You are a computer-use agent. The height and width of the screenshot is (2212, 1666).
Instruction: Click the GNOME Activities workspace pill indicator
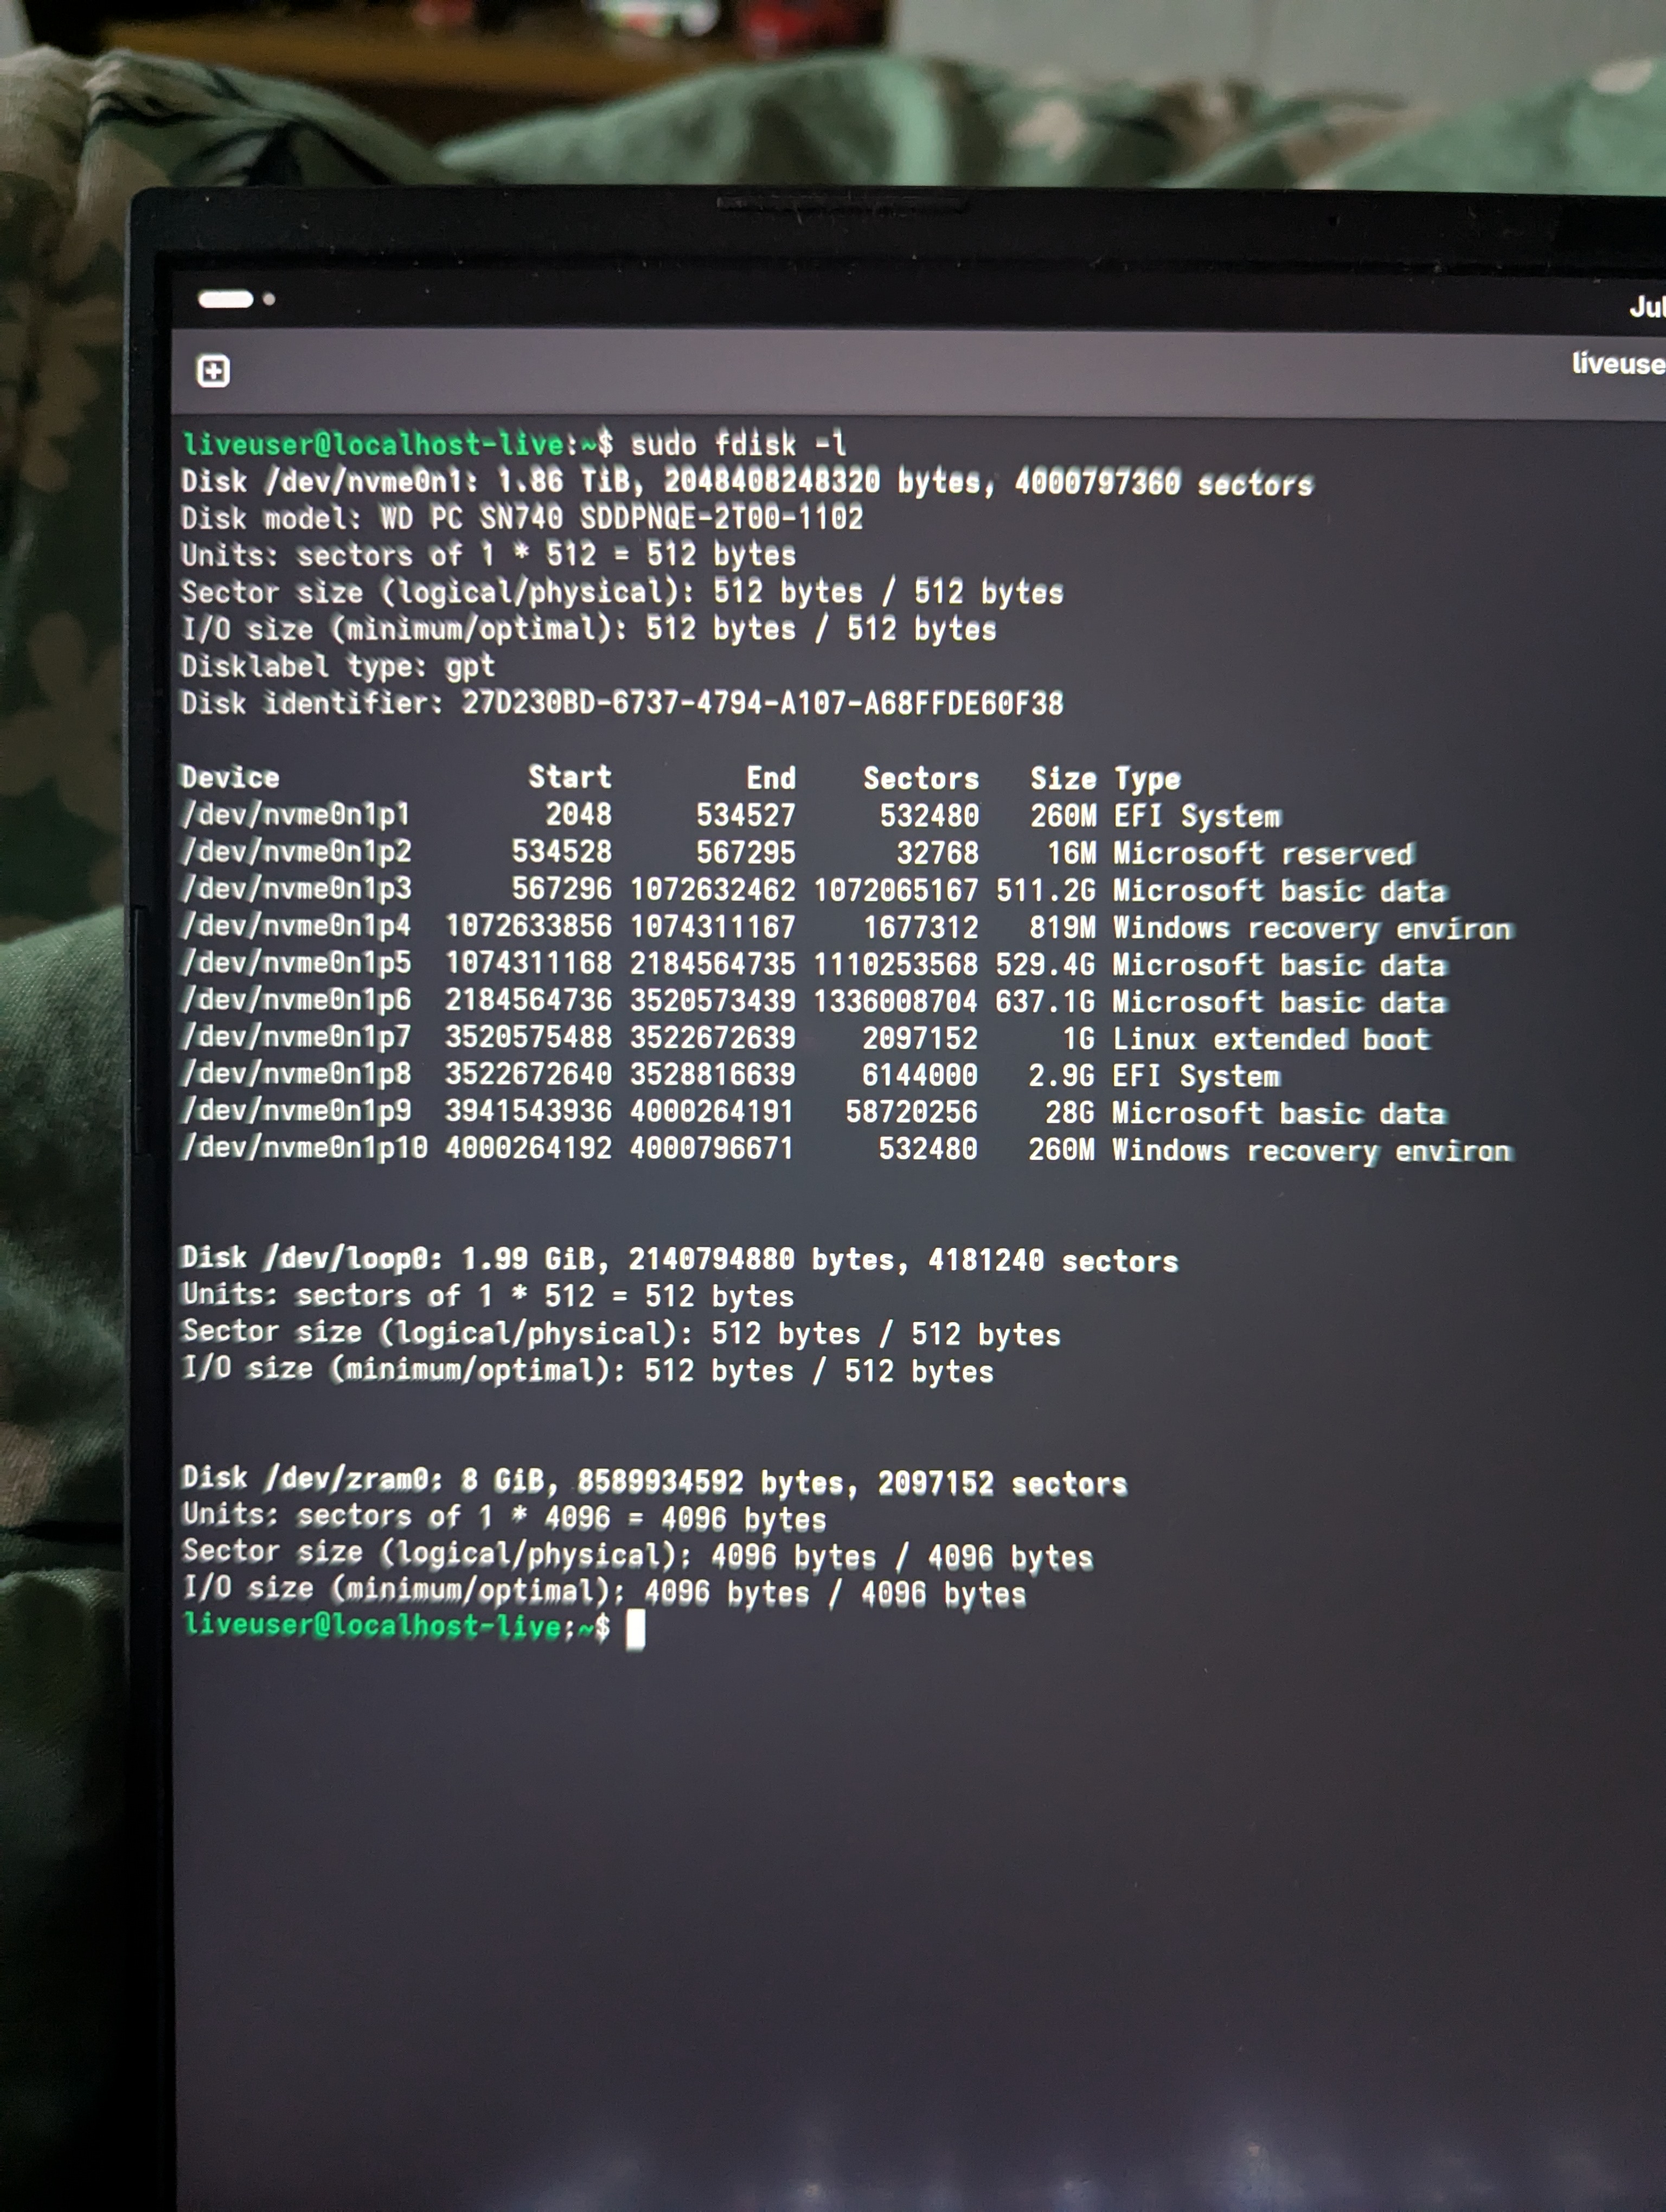(x=225, y=298)
